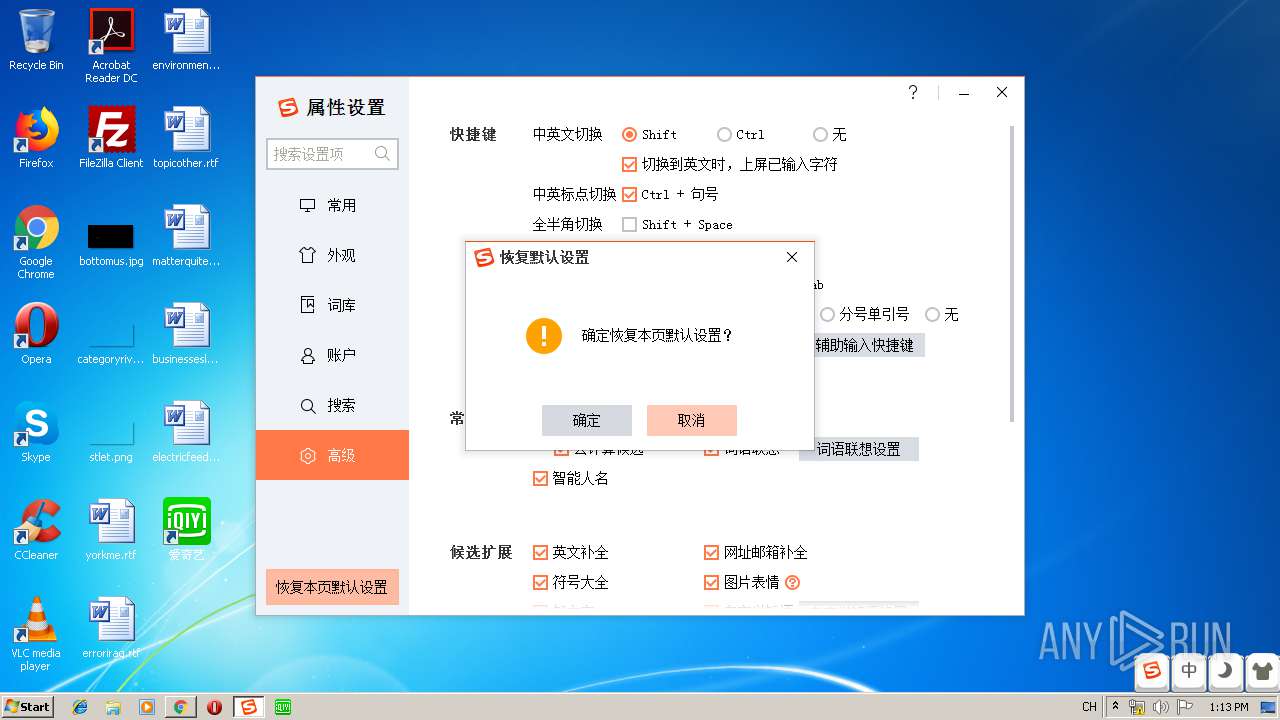This screenshot has width=1280, height=720.
Task: Open Internet Explorer from taskbar
Action: [80, 707]
